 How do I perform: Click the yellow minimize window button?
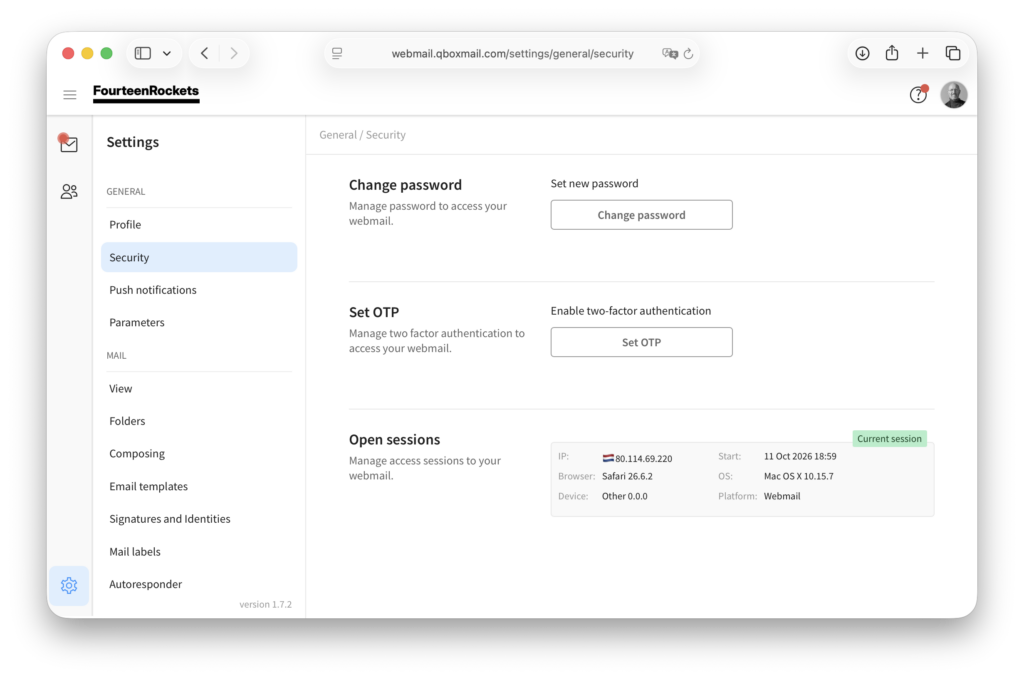[87, 54]
